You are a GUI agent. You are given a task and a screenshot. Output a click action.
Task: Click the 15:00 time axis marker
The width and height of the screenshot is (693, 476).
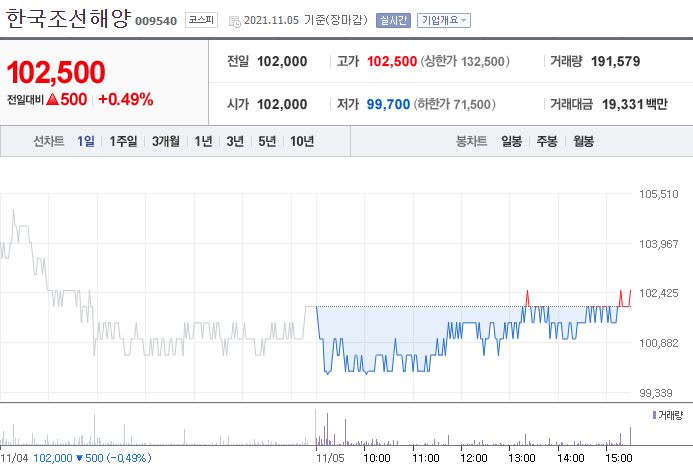click(x=619, y=458)
